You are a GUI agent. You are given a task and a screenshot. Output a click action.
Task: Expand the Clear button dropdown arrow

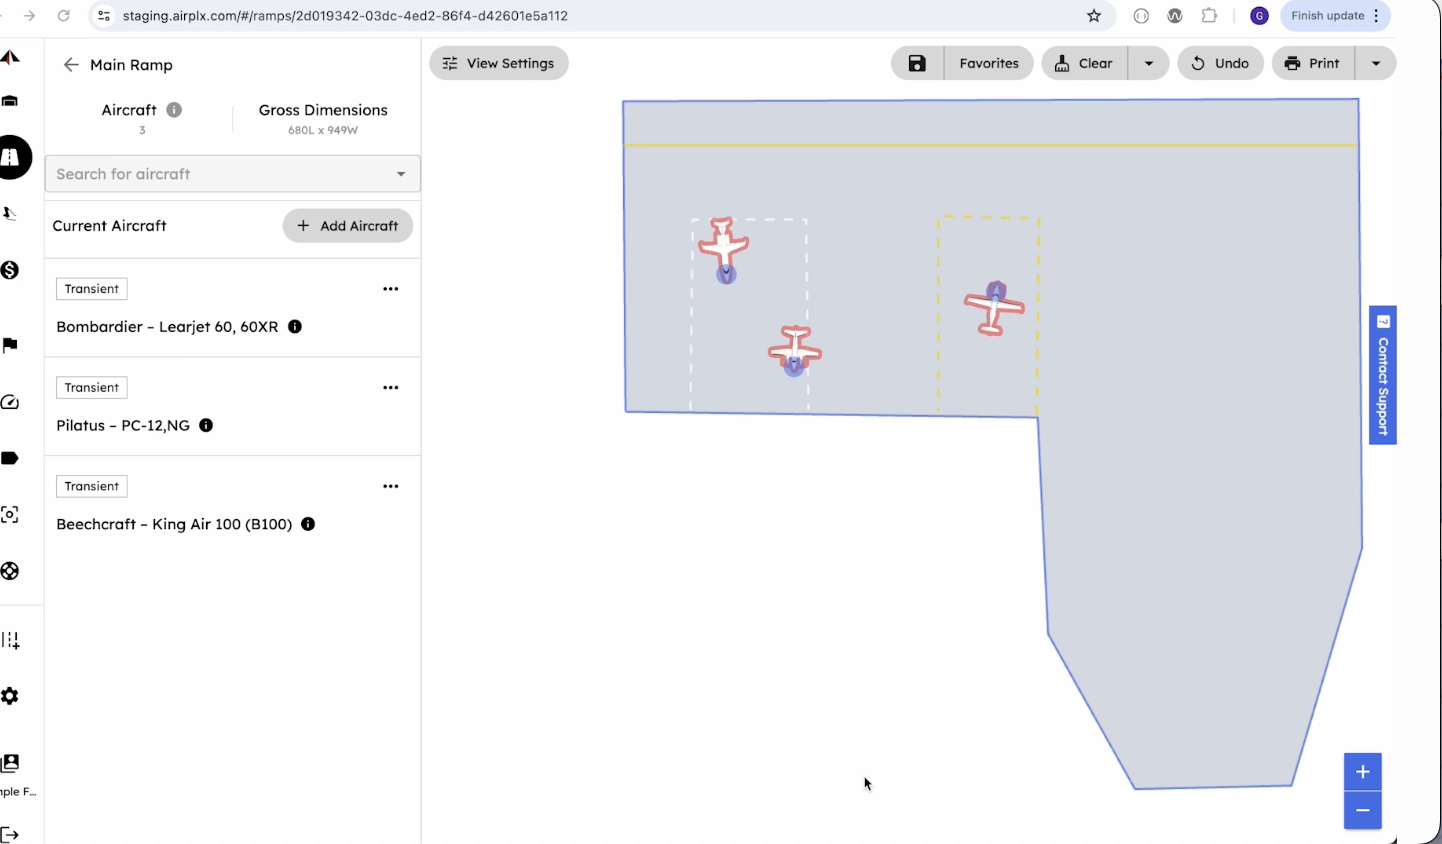[1149, 63]
